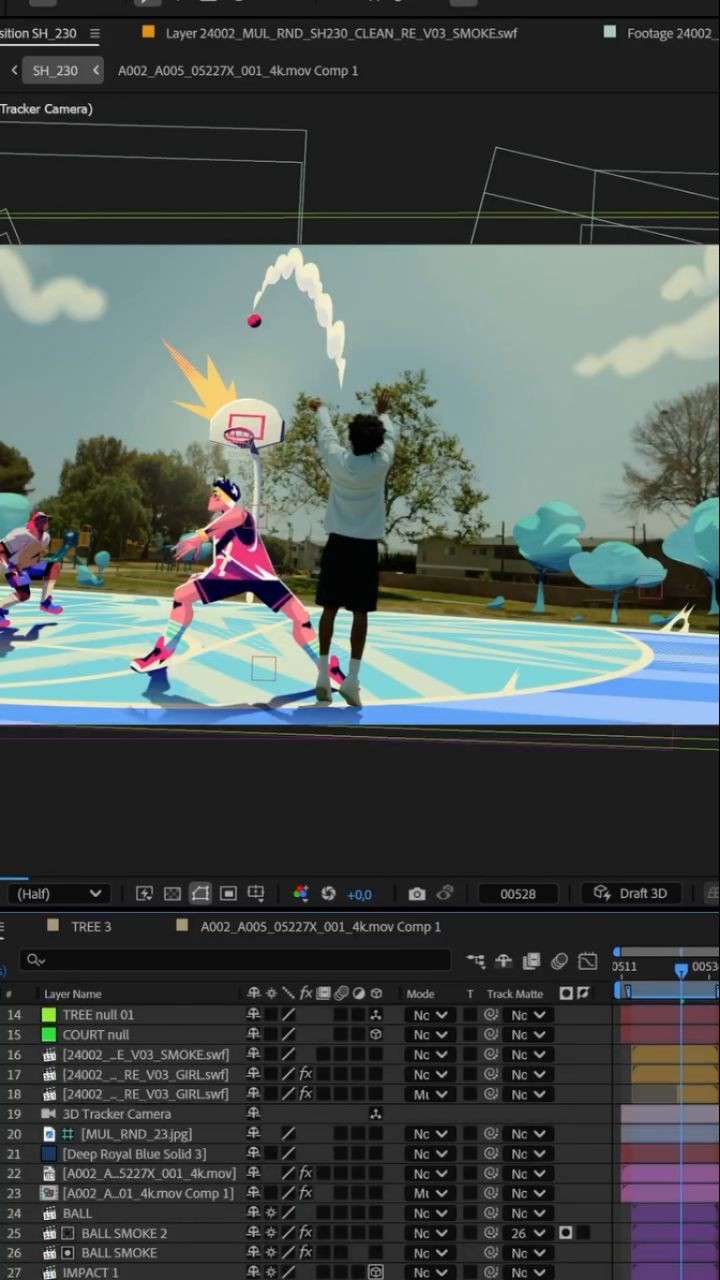Image resolution: width=720 pixels, height=1280 pixels.
Task: Toggle shy switch on TREE null 01 layer
Action: tap(253, 1014)
